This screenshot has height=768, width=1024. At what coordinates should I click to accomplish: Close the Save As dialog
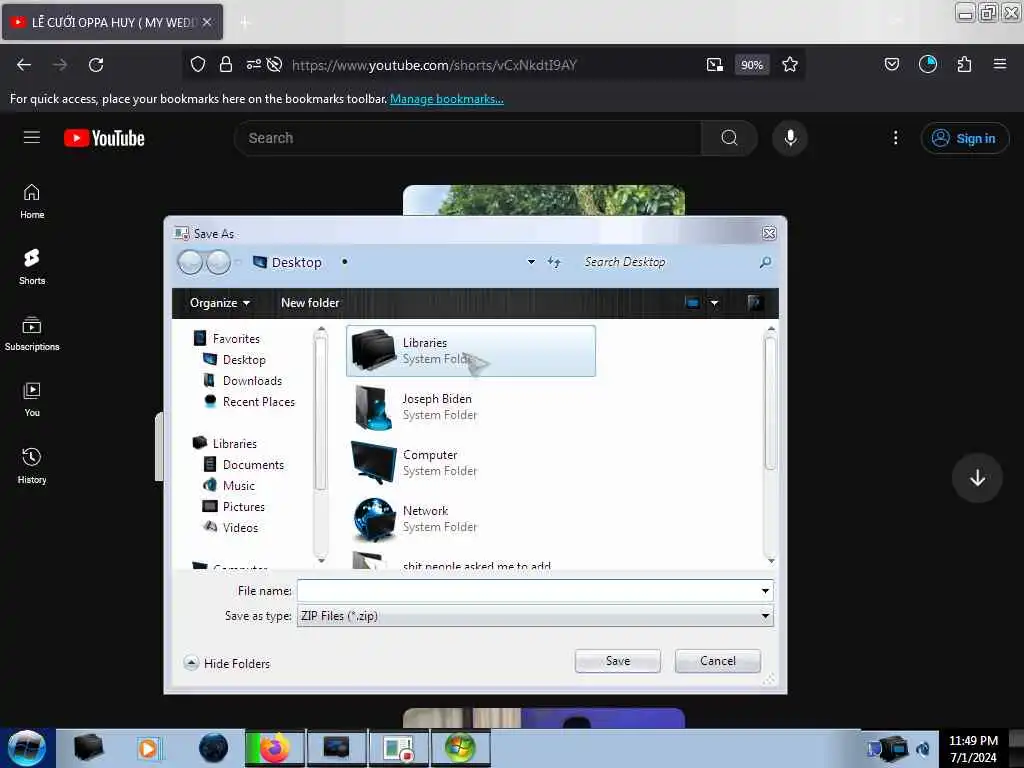(x=769, y=233)
